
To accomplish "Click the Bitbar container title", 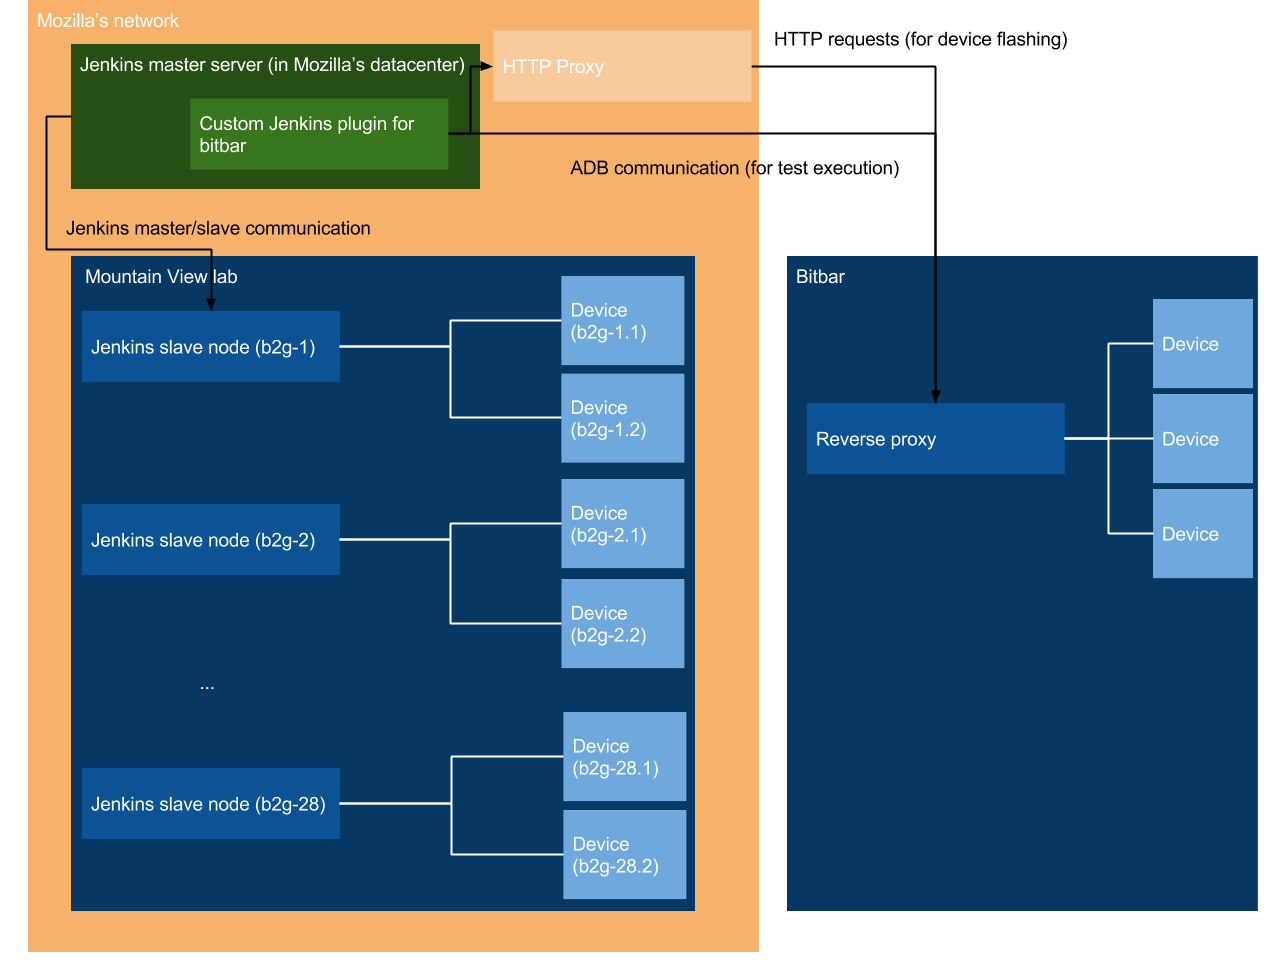I will [x=820, y=277].
